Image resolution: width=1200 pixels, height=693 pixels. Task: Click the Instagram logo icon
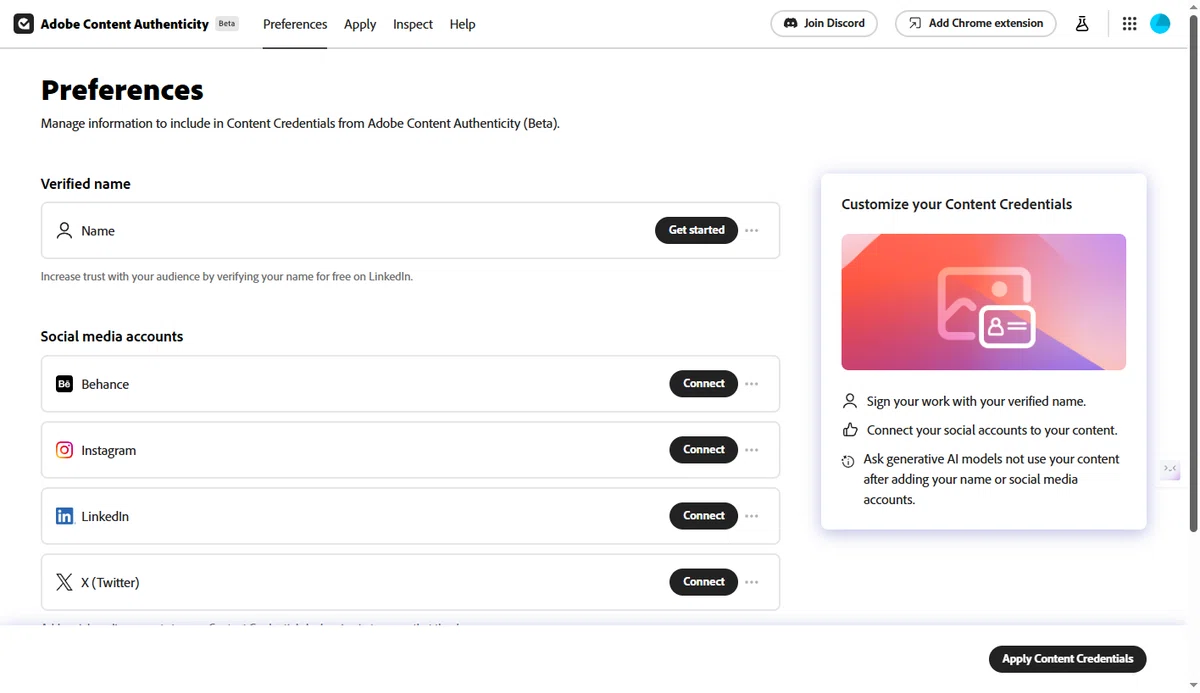coord(64,450)
